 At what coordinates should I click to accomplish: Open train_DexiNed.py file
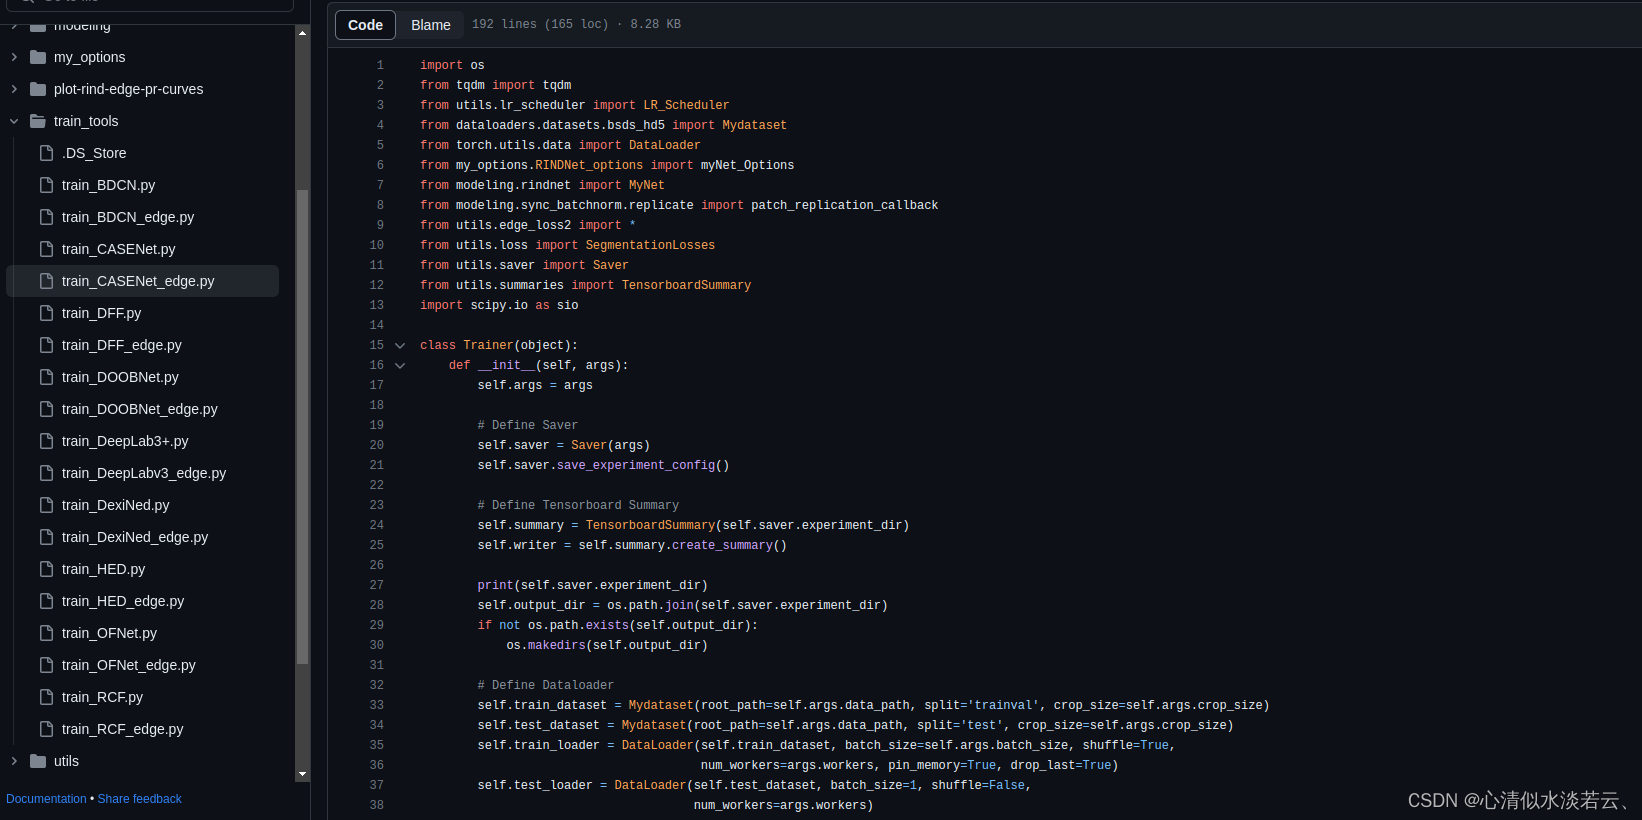[116, 505]
